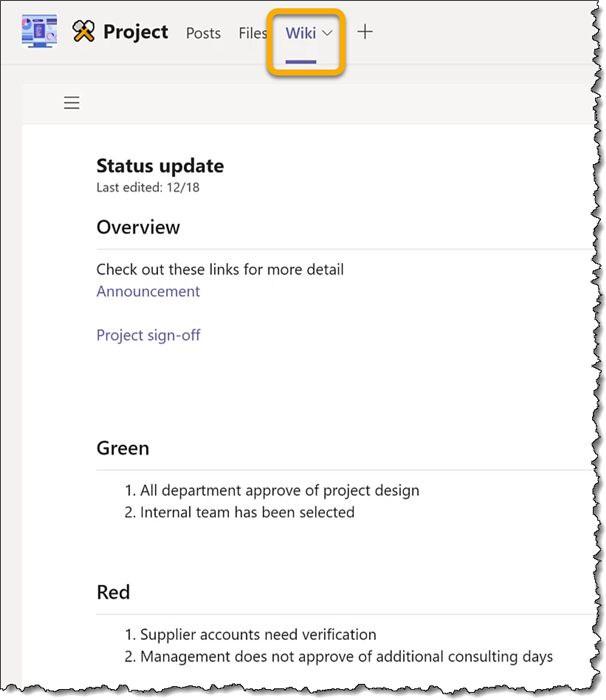Expand the Wiki tab dropdown chevron
The width and height of the screenshot is (606, 700).
tap(328, 33)
